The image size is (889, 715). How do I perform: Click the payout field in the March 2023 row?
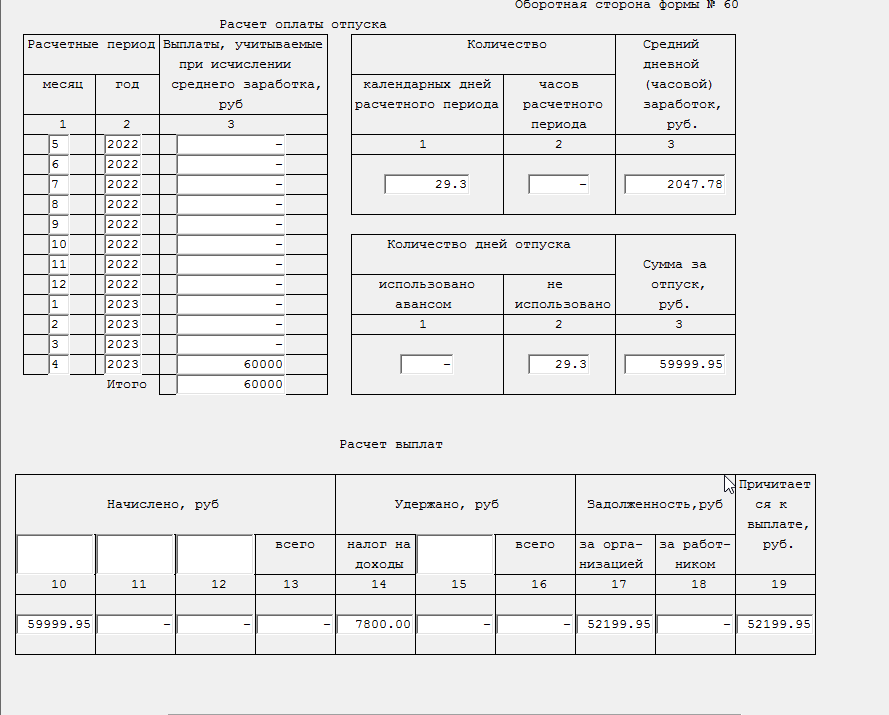231,344
